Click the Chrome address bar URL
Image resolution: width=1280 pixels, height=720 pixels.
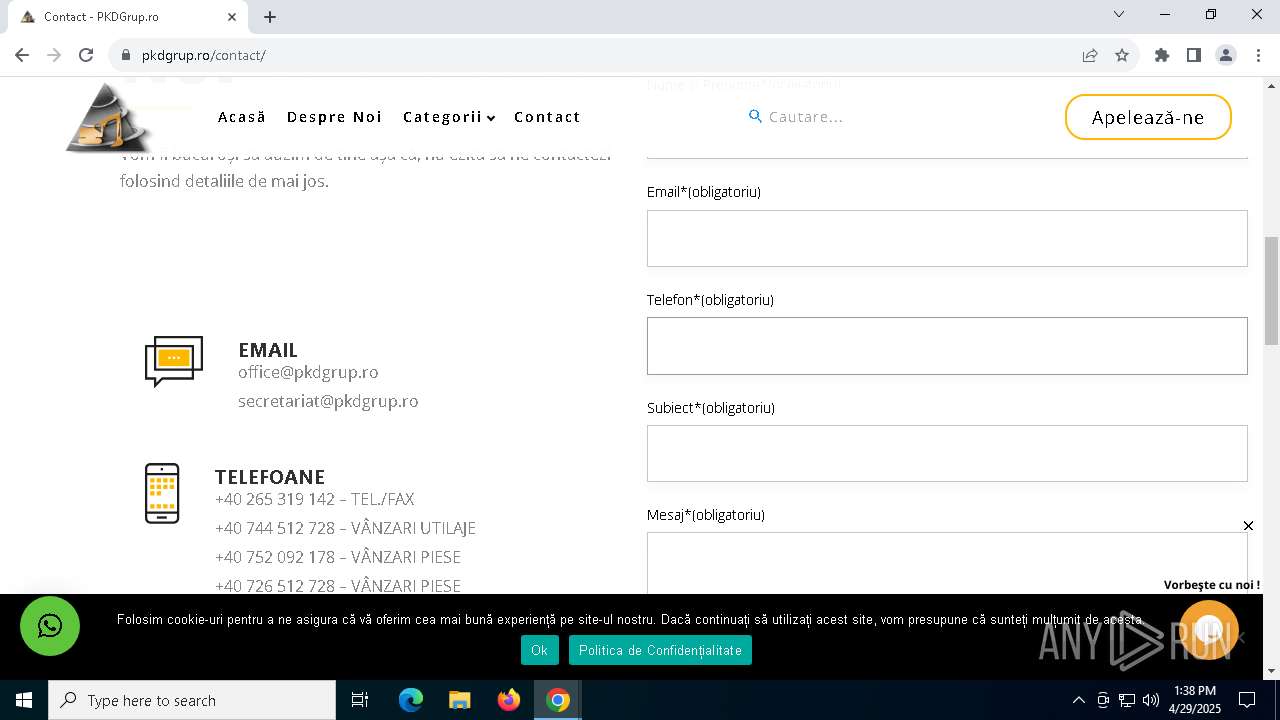tap(204, 55)
